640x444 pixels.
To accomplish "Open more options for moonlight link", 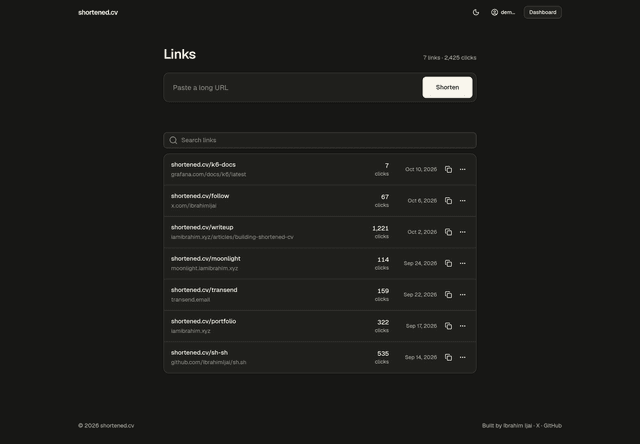I will [462, 263].
